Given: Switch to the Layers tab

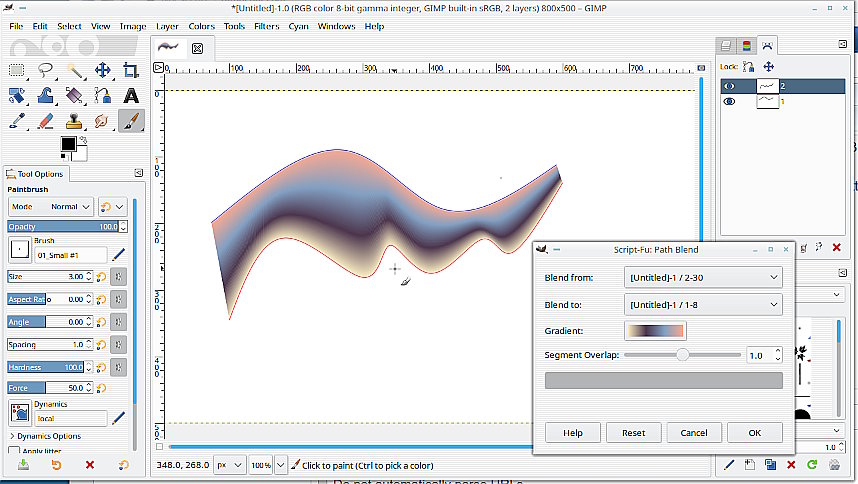Looking at the screenshot, I should click(x=726, y=46).
